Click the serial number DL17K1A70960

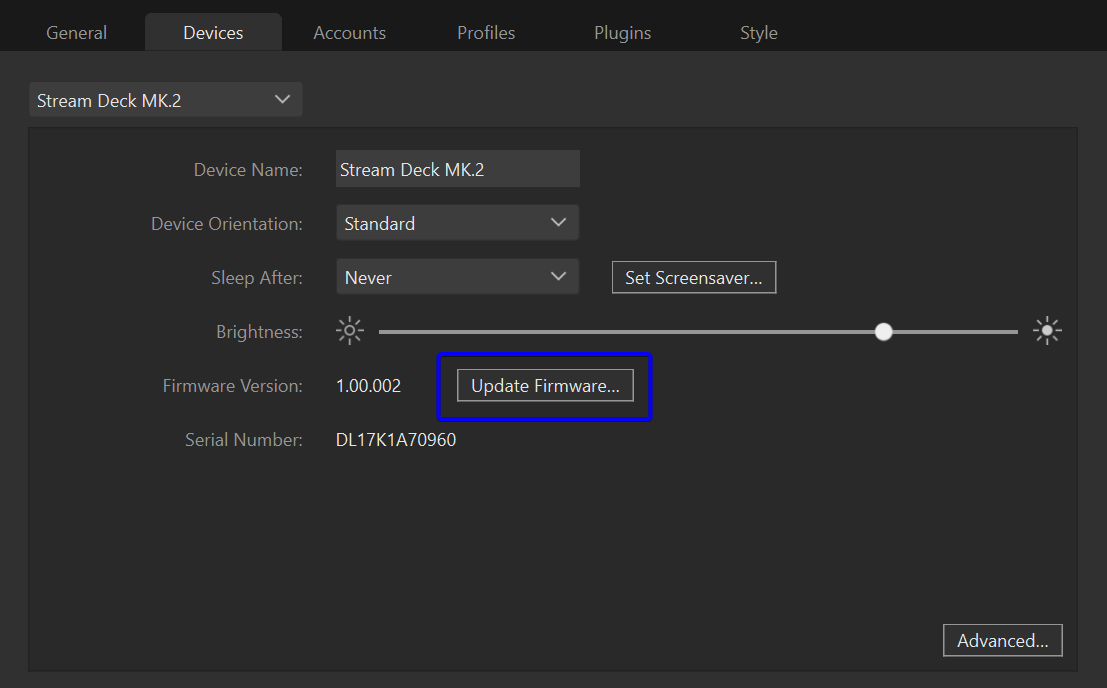tap(396, 440)
